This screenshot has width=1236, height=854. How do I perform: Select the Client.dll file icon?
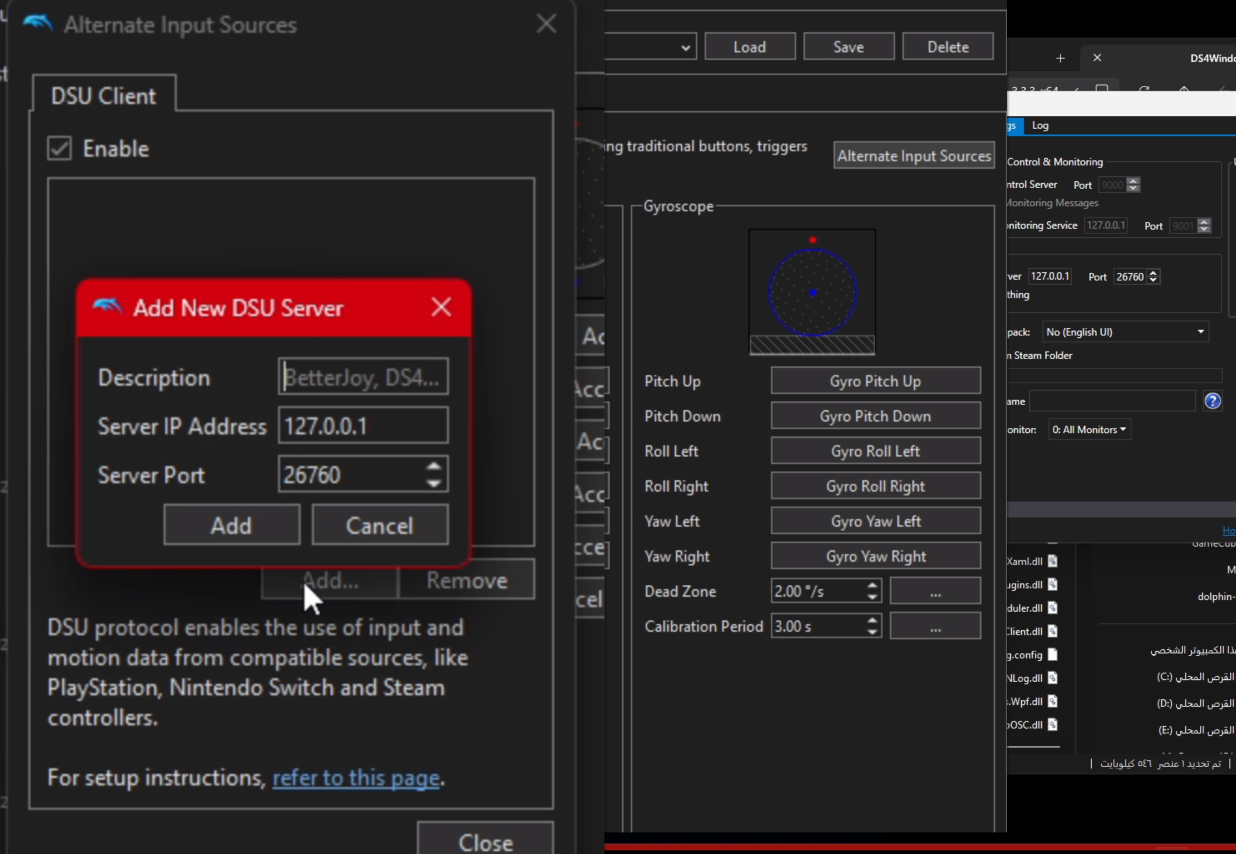coord(1053,631)
